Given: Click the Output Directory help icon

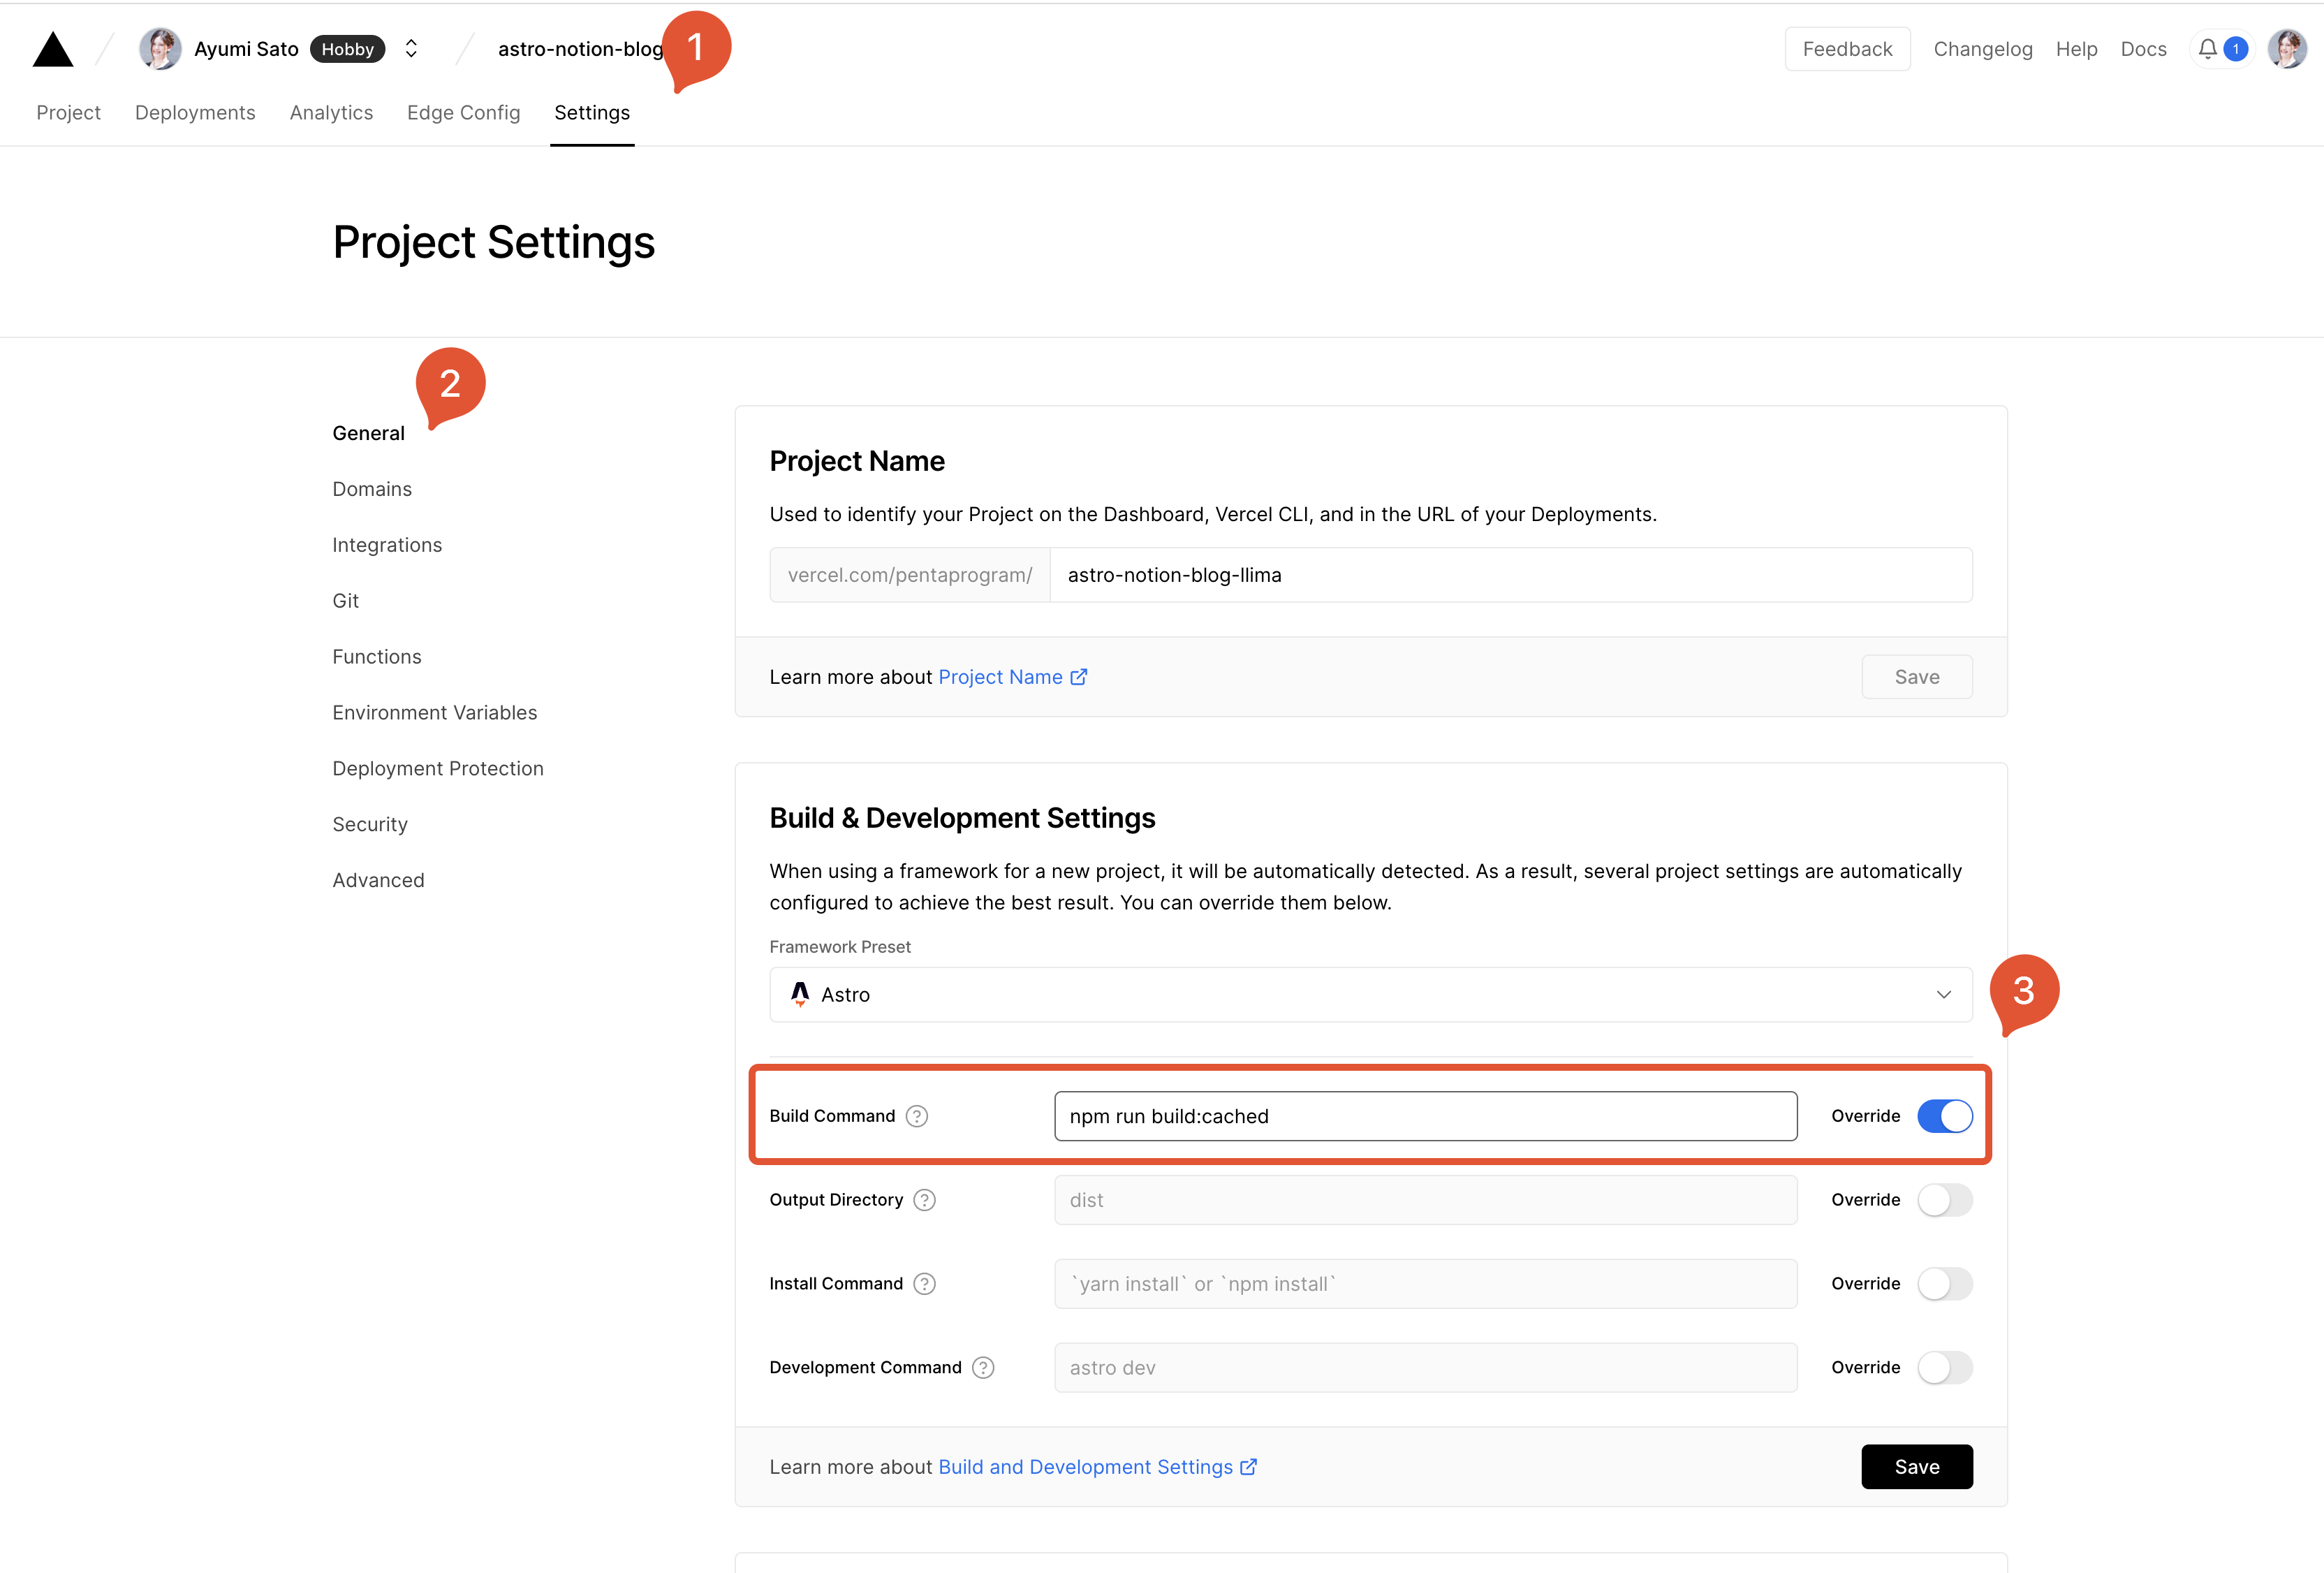Looking at the screenshot, I should click(x=924, y=1200).
